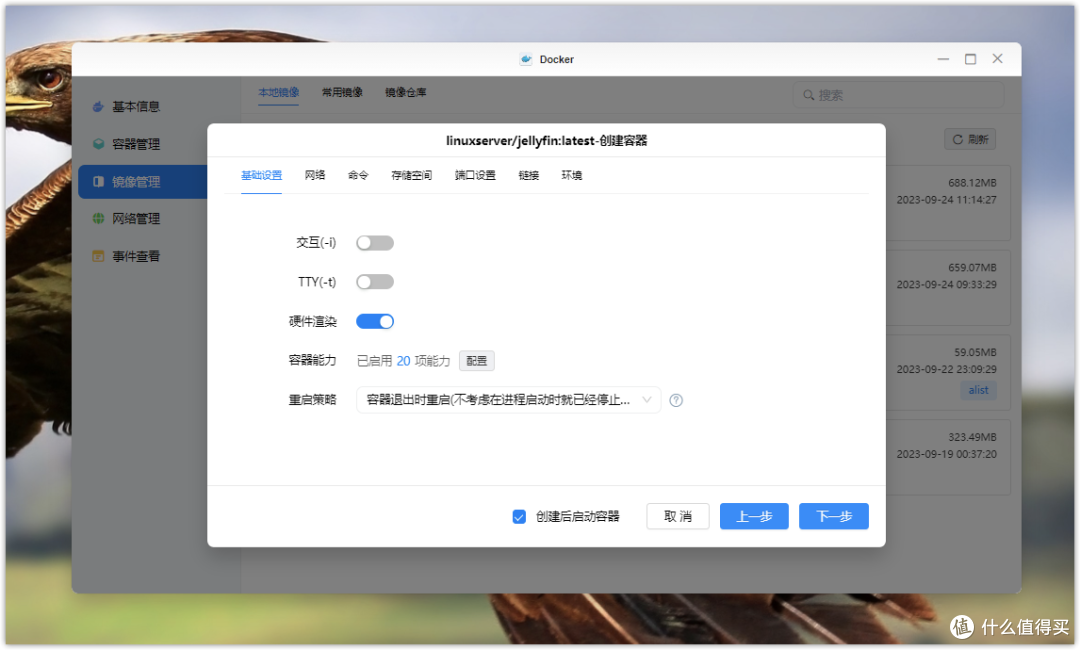
Task: Maximize the Docker window
Action: (x=970, y=59)
